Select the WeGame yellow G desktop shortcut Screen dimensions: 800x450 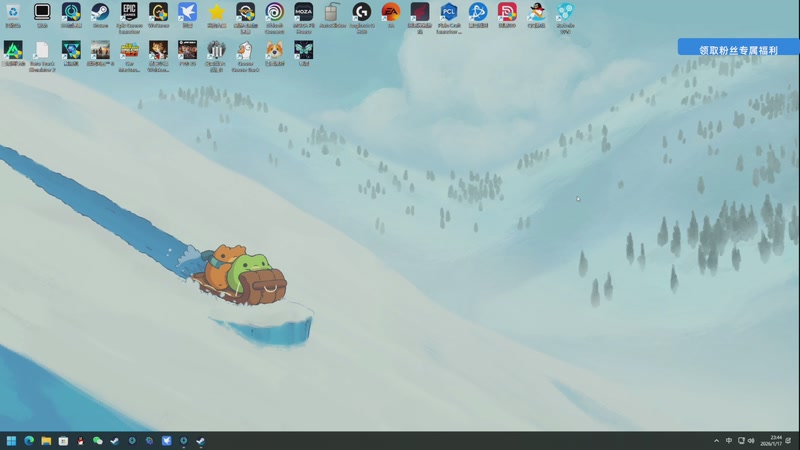click(158, 15)
